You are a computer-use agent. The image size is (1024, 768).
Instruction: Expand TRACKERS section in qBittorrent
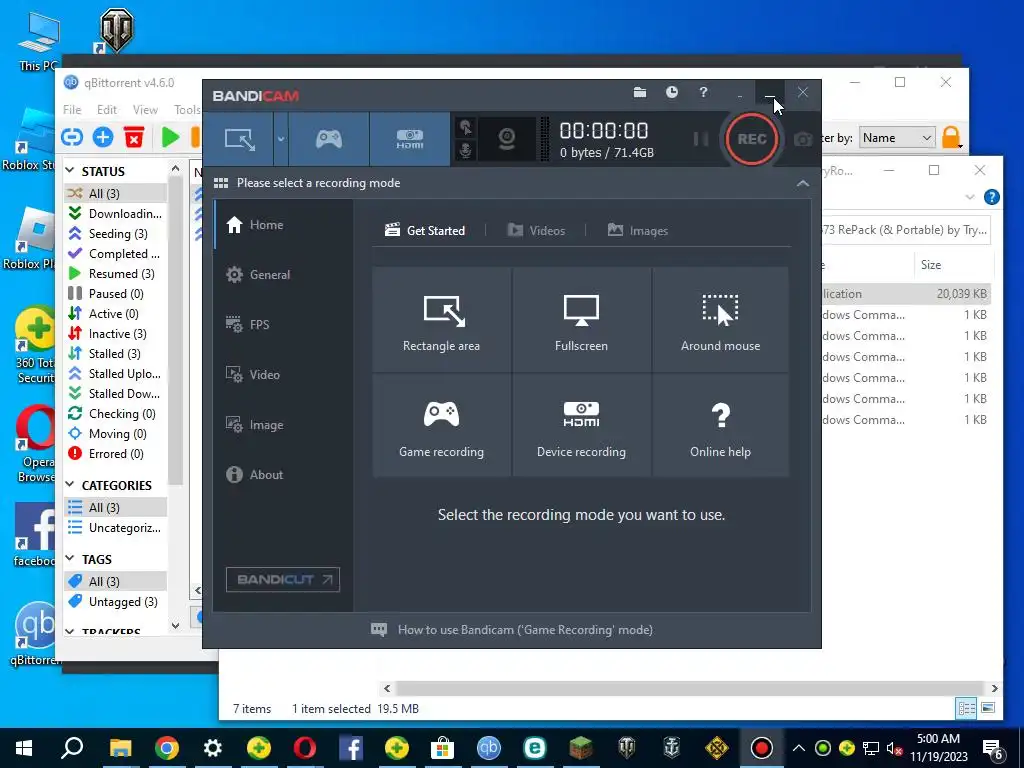70,632
